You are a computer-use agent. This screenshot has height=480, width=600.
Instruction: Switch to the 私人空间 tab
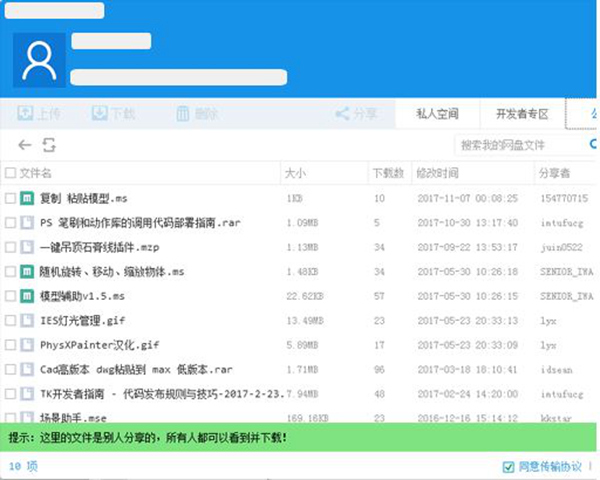(x=437, y=114)
